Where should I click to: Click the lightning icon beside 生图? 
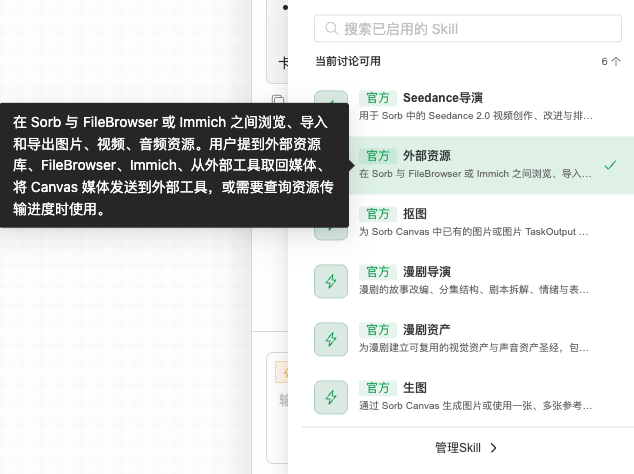(331, 397)
